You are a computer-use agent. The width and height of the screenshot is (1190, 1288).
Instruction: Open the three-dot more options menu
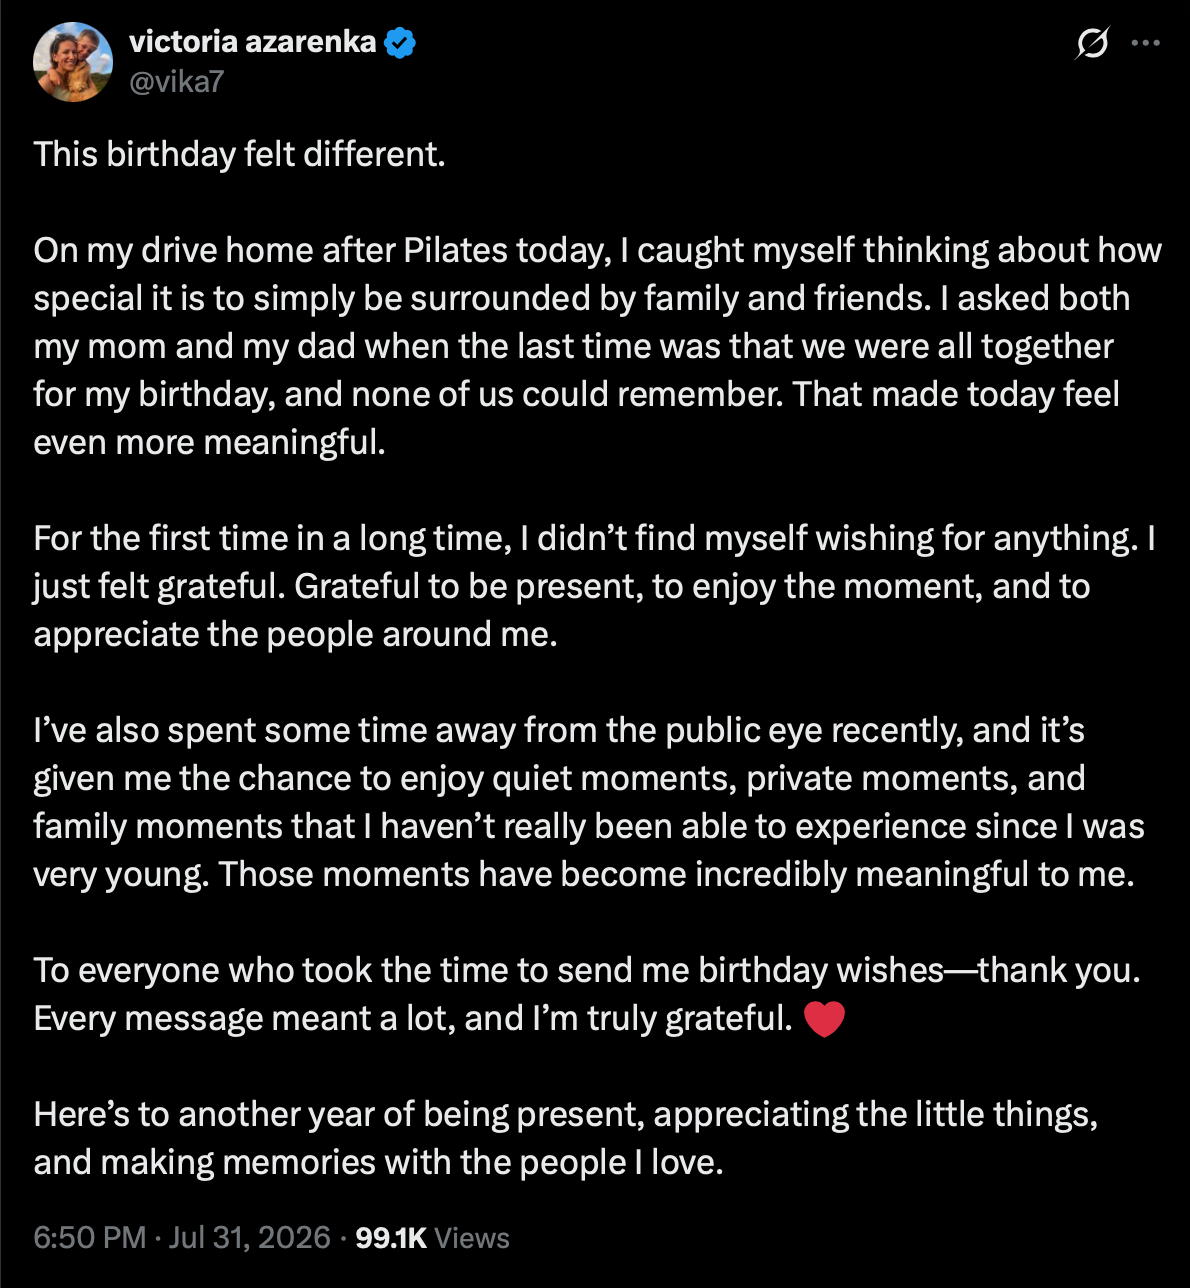coord(1146,43)
